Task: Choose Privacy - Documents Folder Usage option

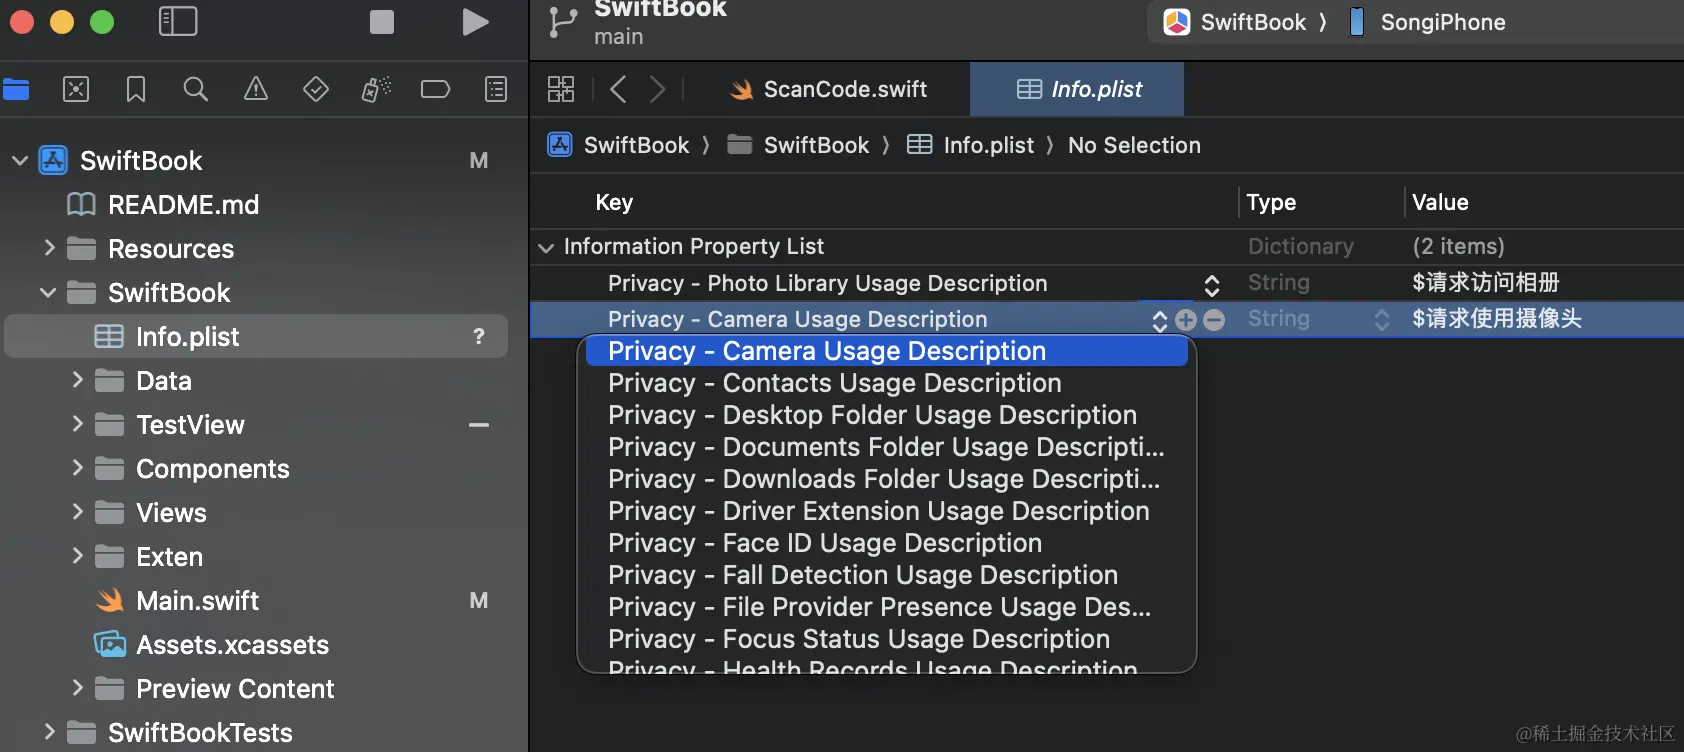Action: (x=887, y=447)
